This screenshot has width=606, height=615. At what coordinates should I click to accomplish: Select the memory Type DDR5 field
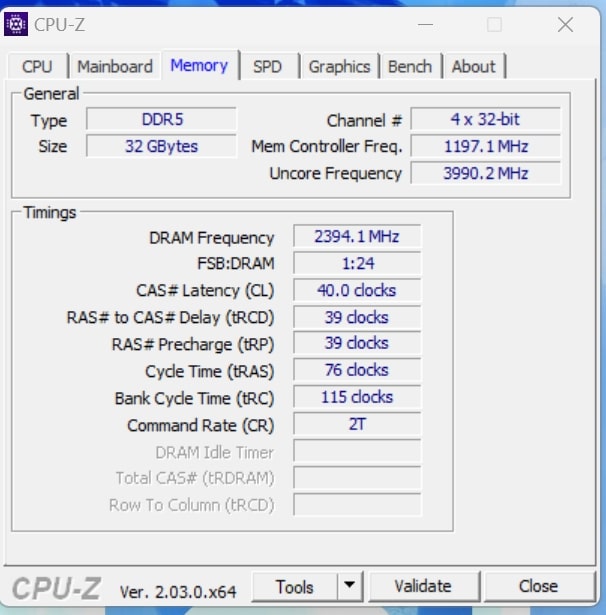162,120
